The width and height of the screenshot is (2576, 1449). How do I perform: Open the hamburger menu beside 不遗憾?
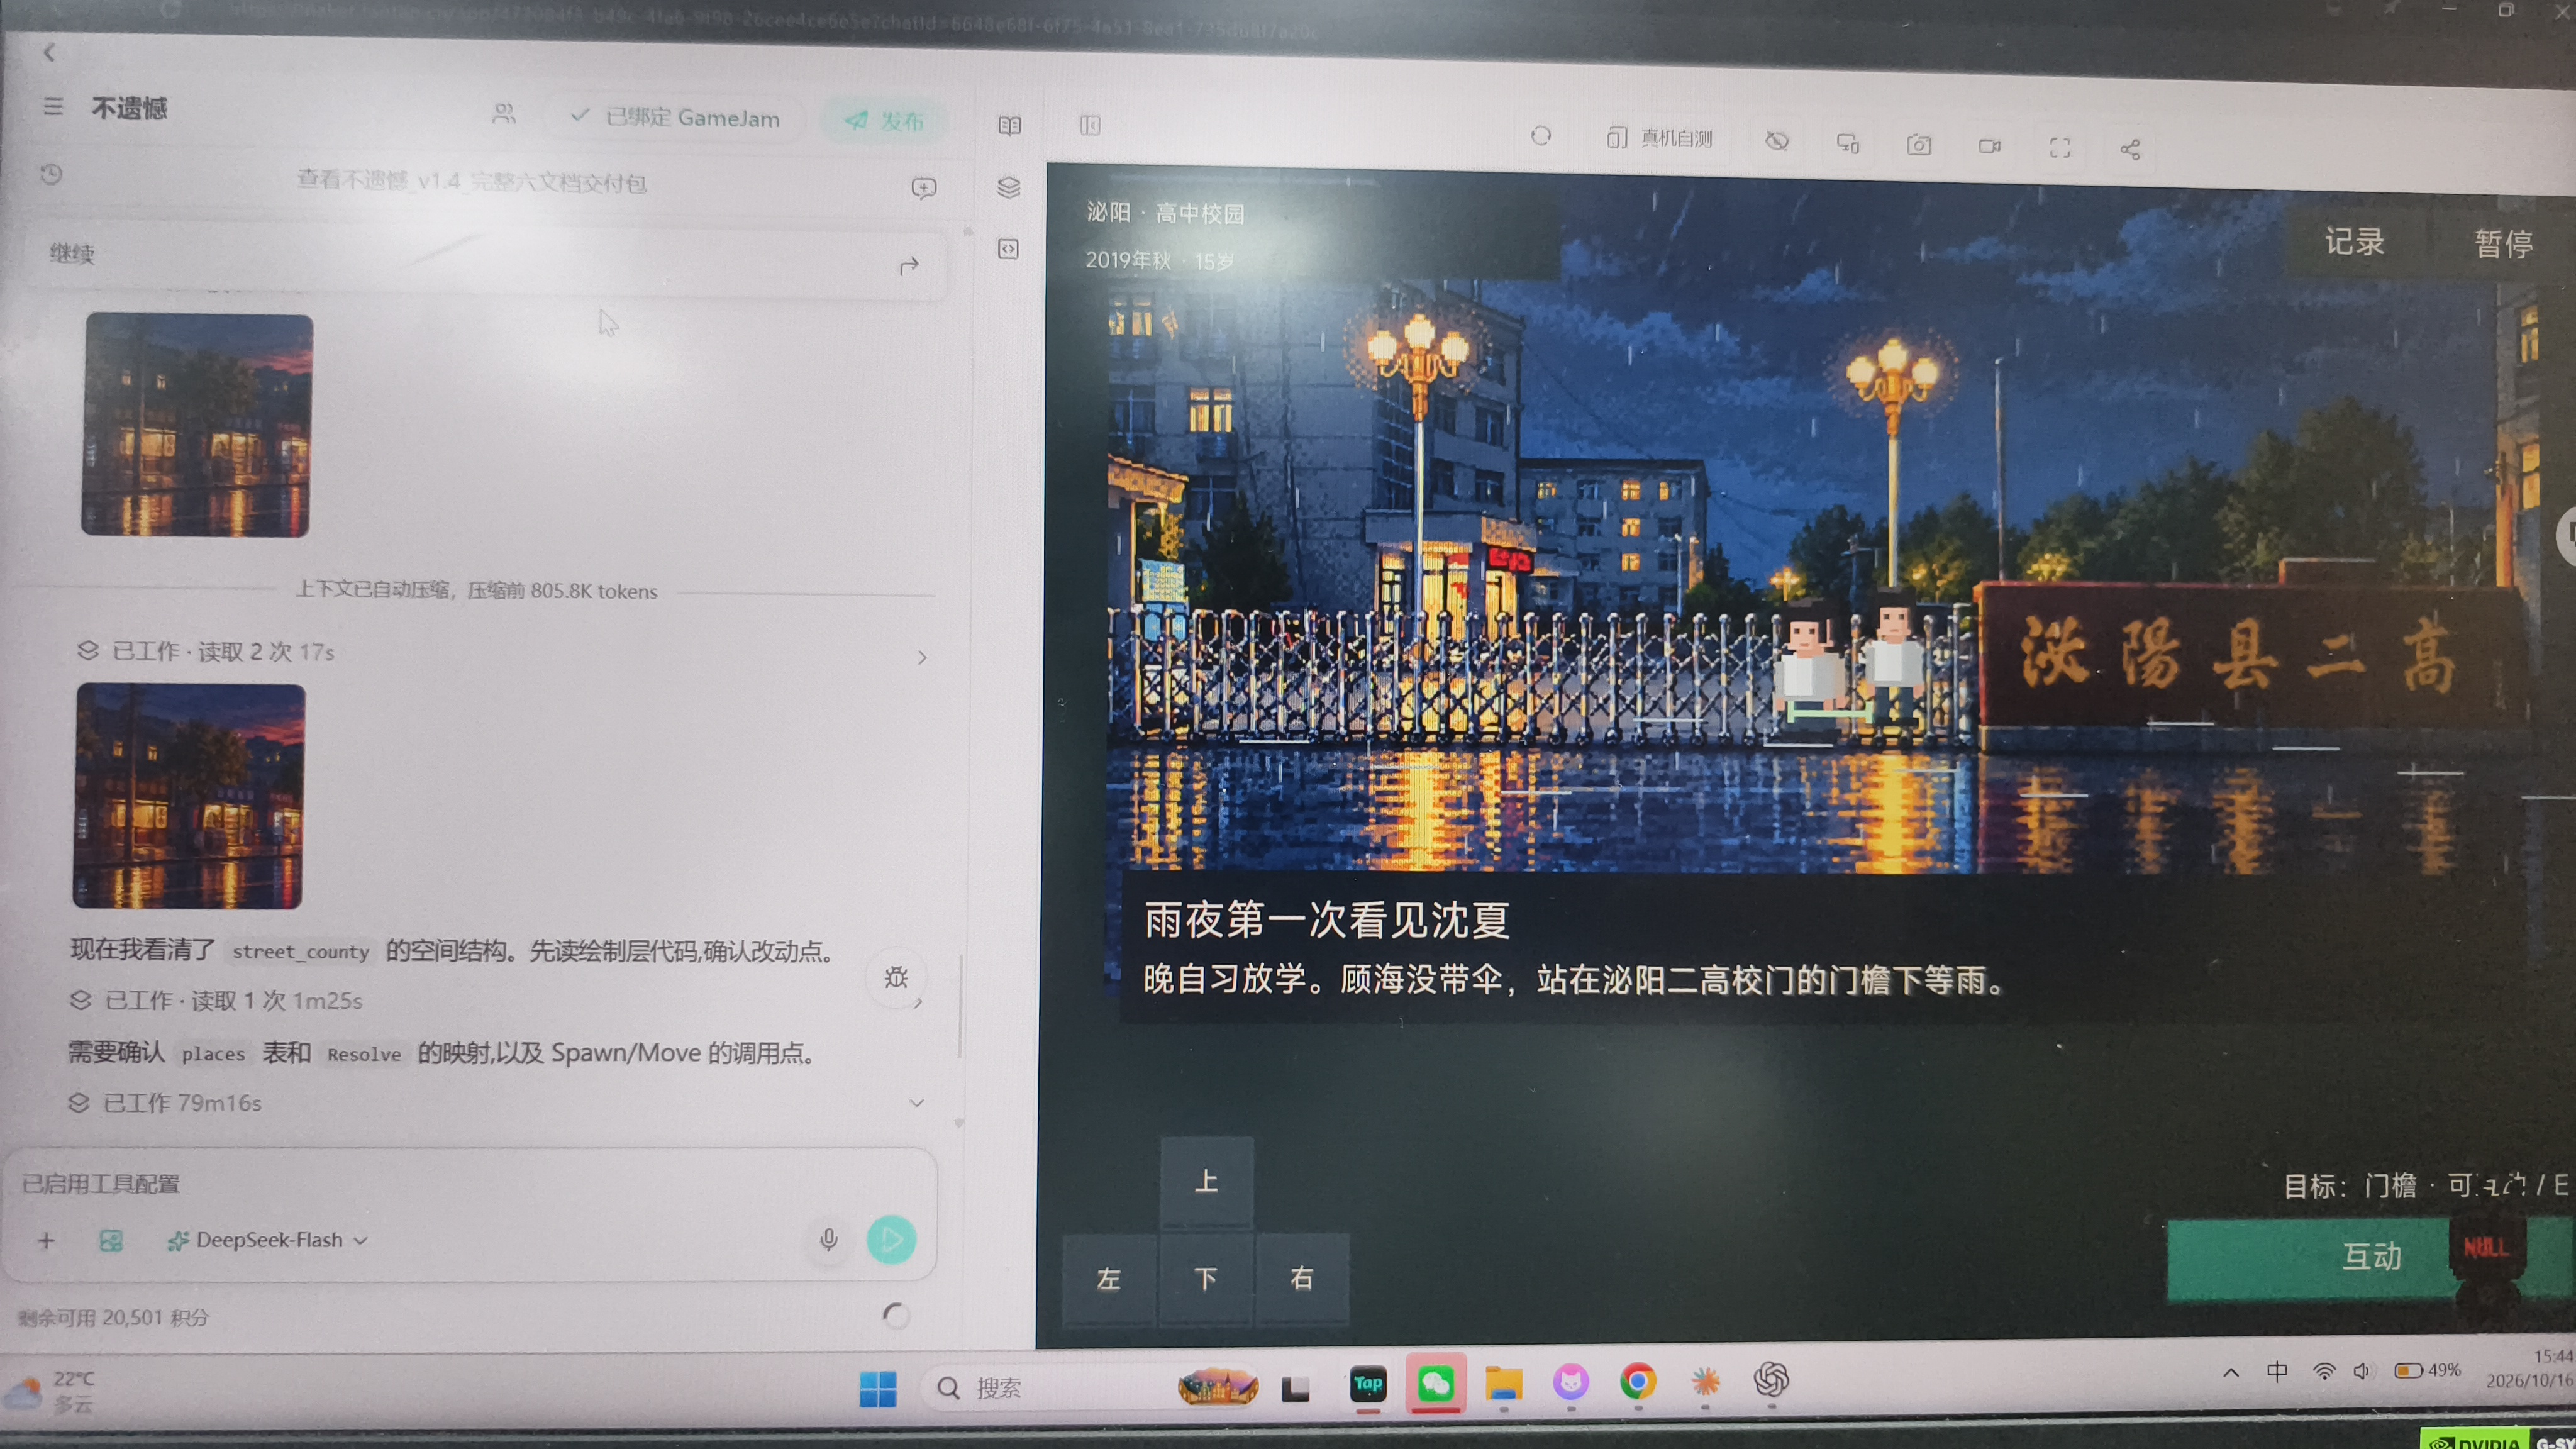click(53, 107)
